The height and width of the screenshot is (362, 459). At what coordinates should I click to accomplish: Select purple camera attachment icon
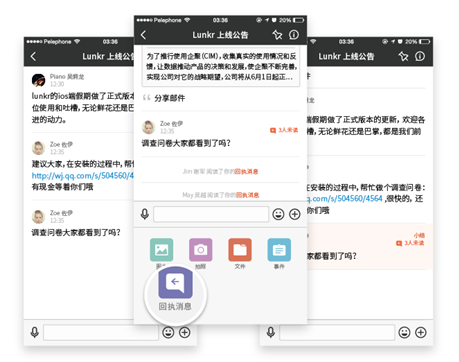click(x=201, y=250)
